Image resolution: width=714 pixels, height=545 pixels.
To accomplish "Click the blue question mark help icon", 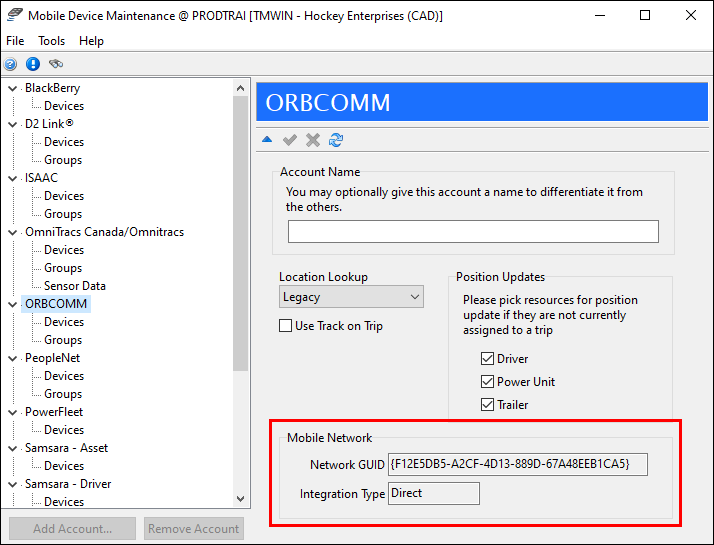I will tap(10, 64).
